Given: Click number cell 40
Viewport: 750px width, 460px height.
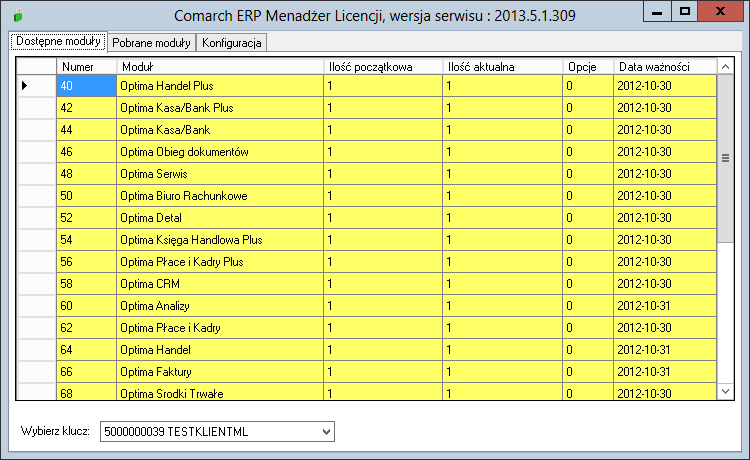Looking at the screenshot, I should [87, 86].
